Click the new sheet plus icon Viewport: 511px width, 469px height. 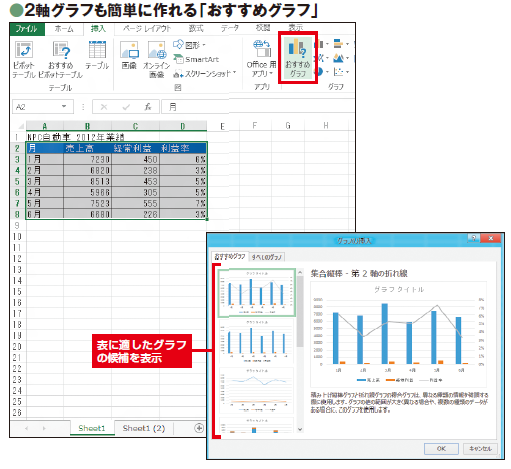199,428
